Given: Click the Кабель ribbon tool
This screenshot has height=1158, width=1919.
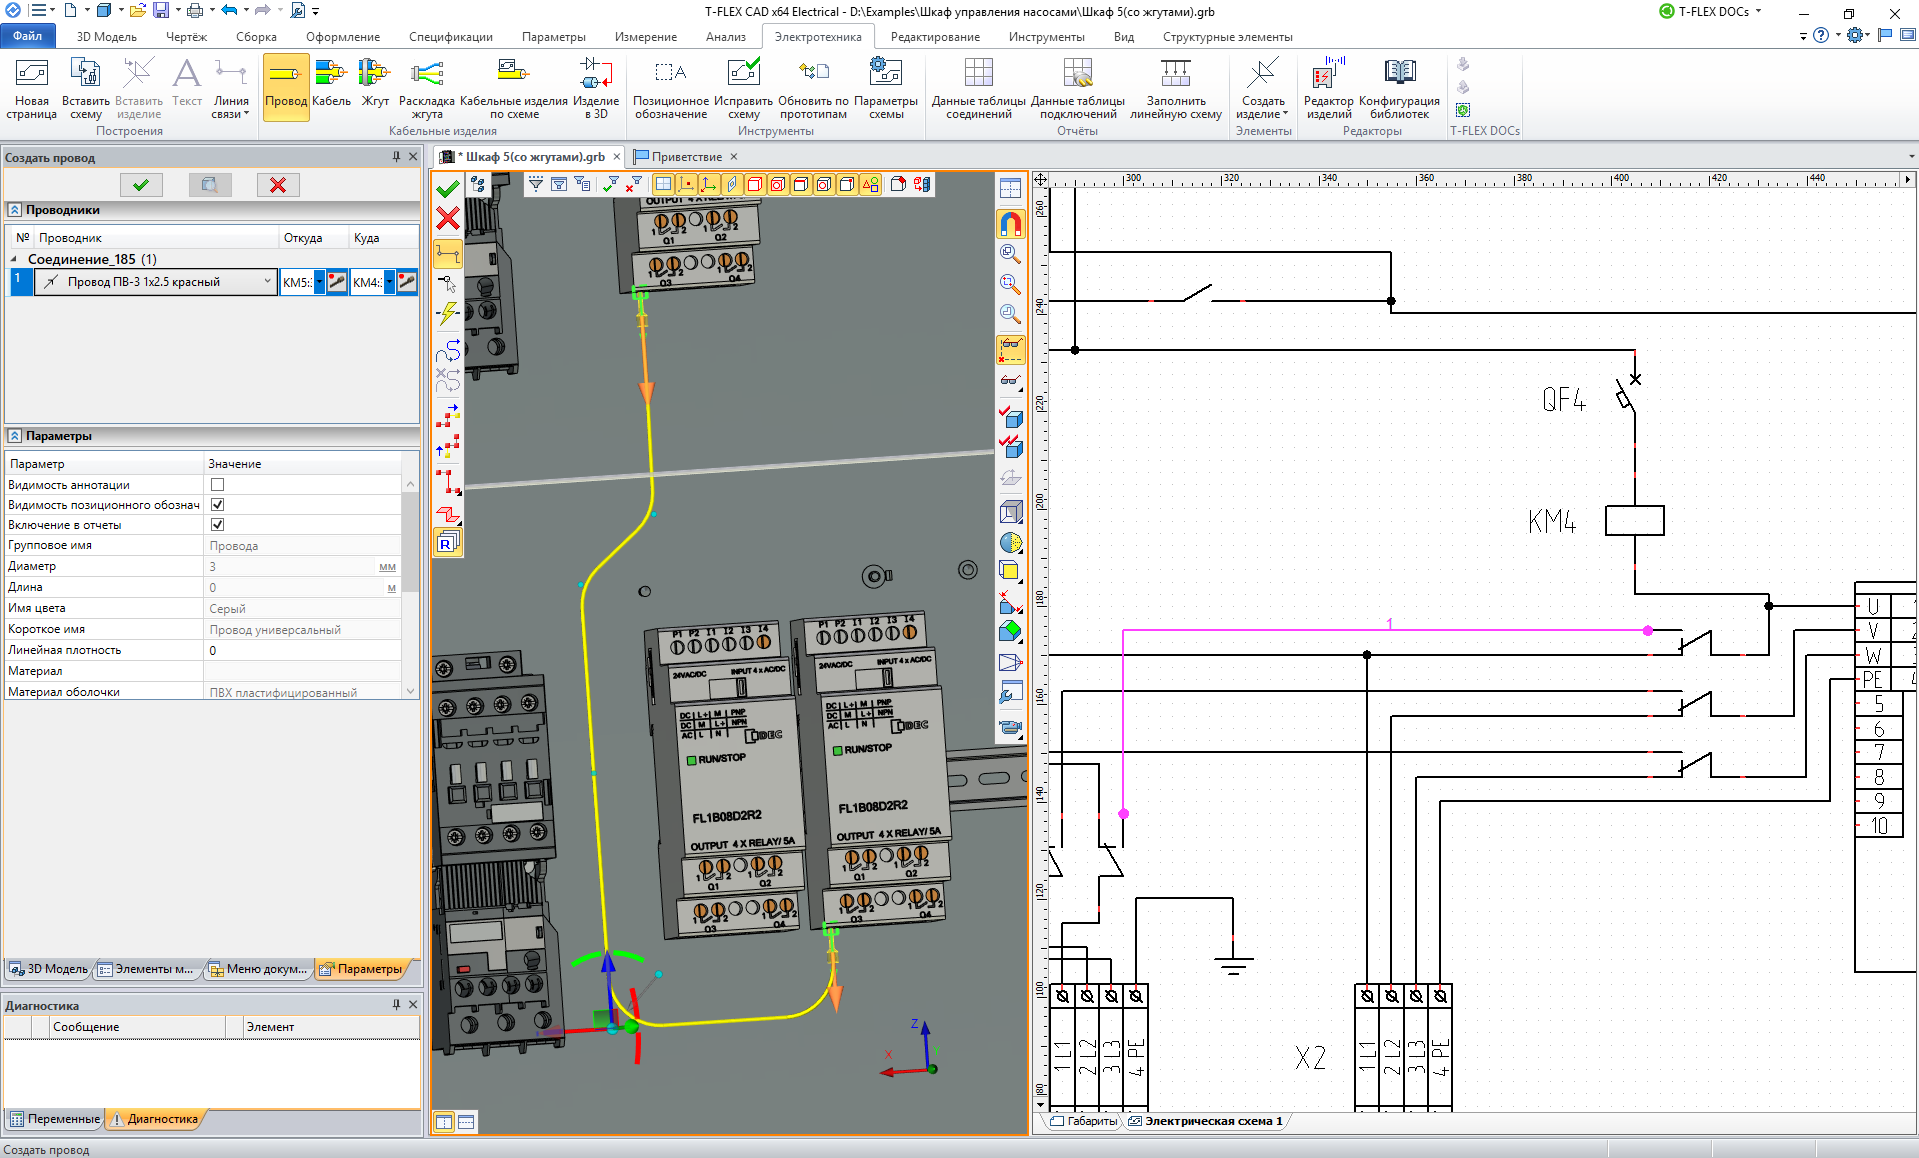Looking at the screenshot, I should [x=331, y=87].
